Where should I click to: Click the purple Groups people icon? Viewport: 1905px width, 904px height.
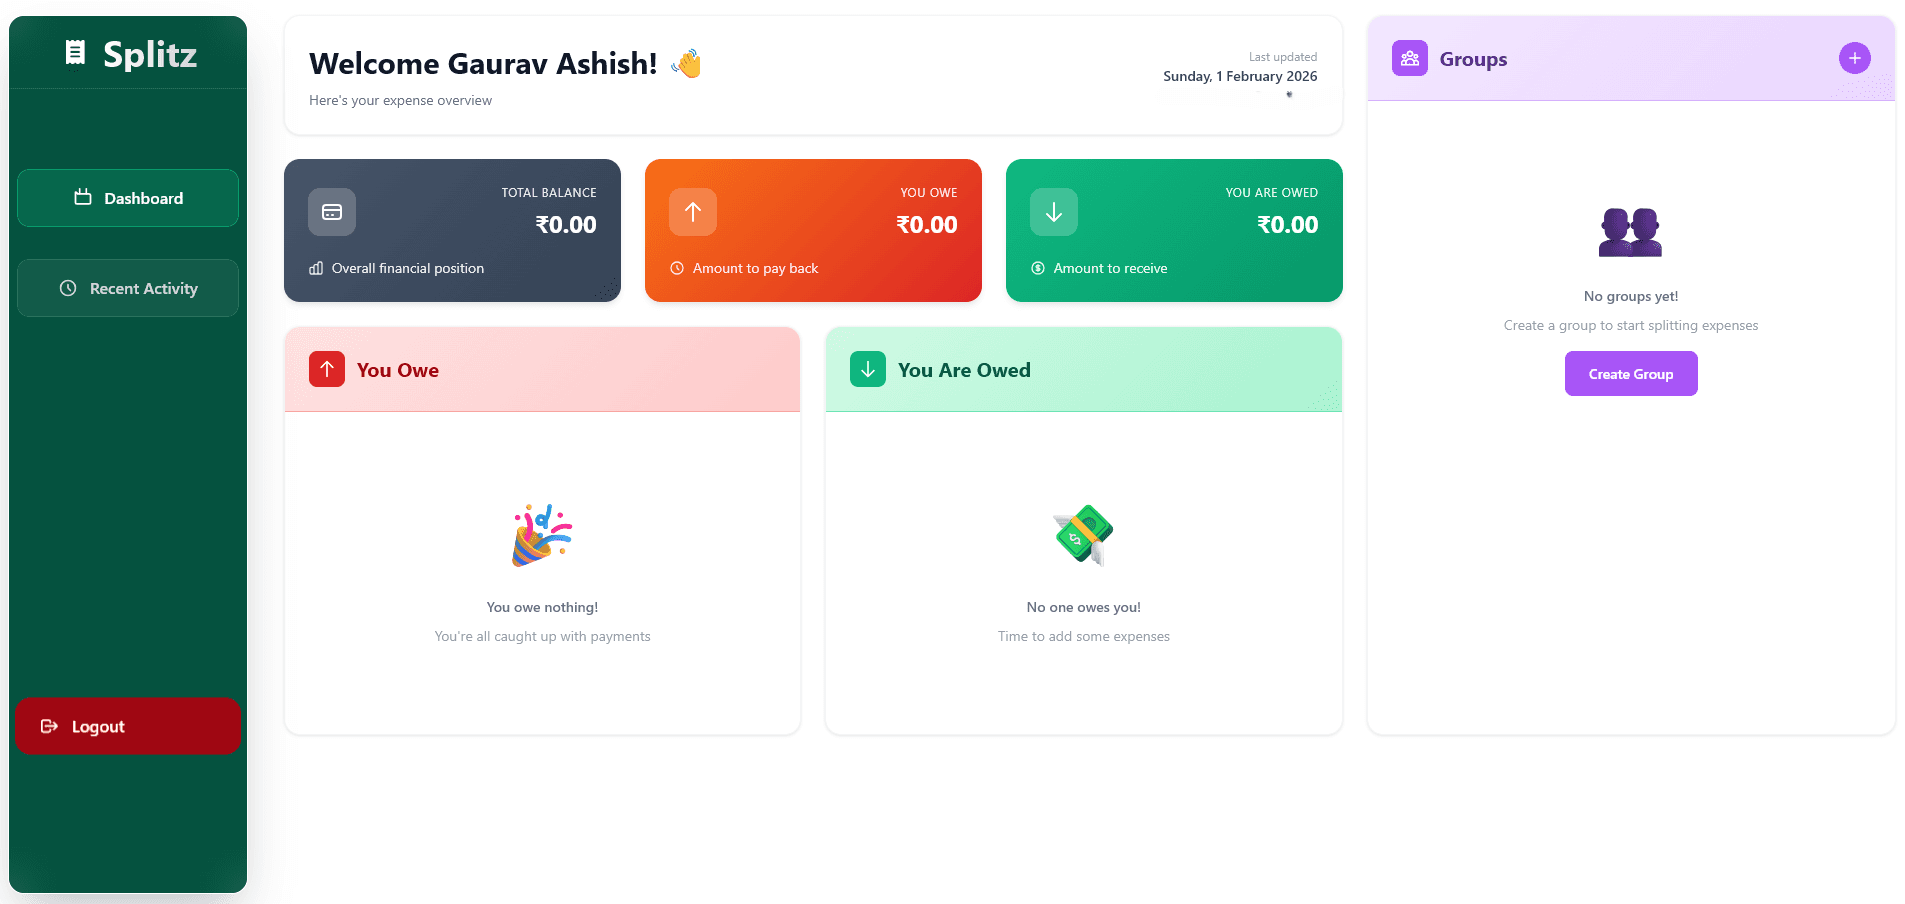coord(1409,58)
